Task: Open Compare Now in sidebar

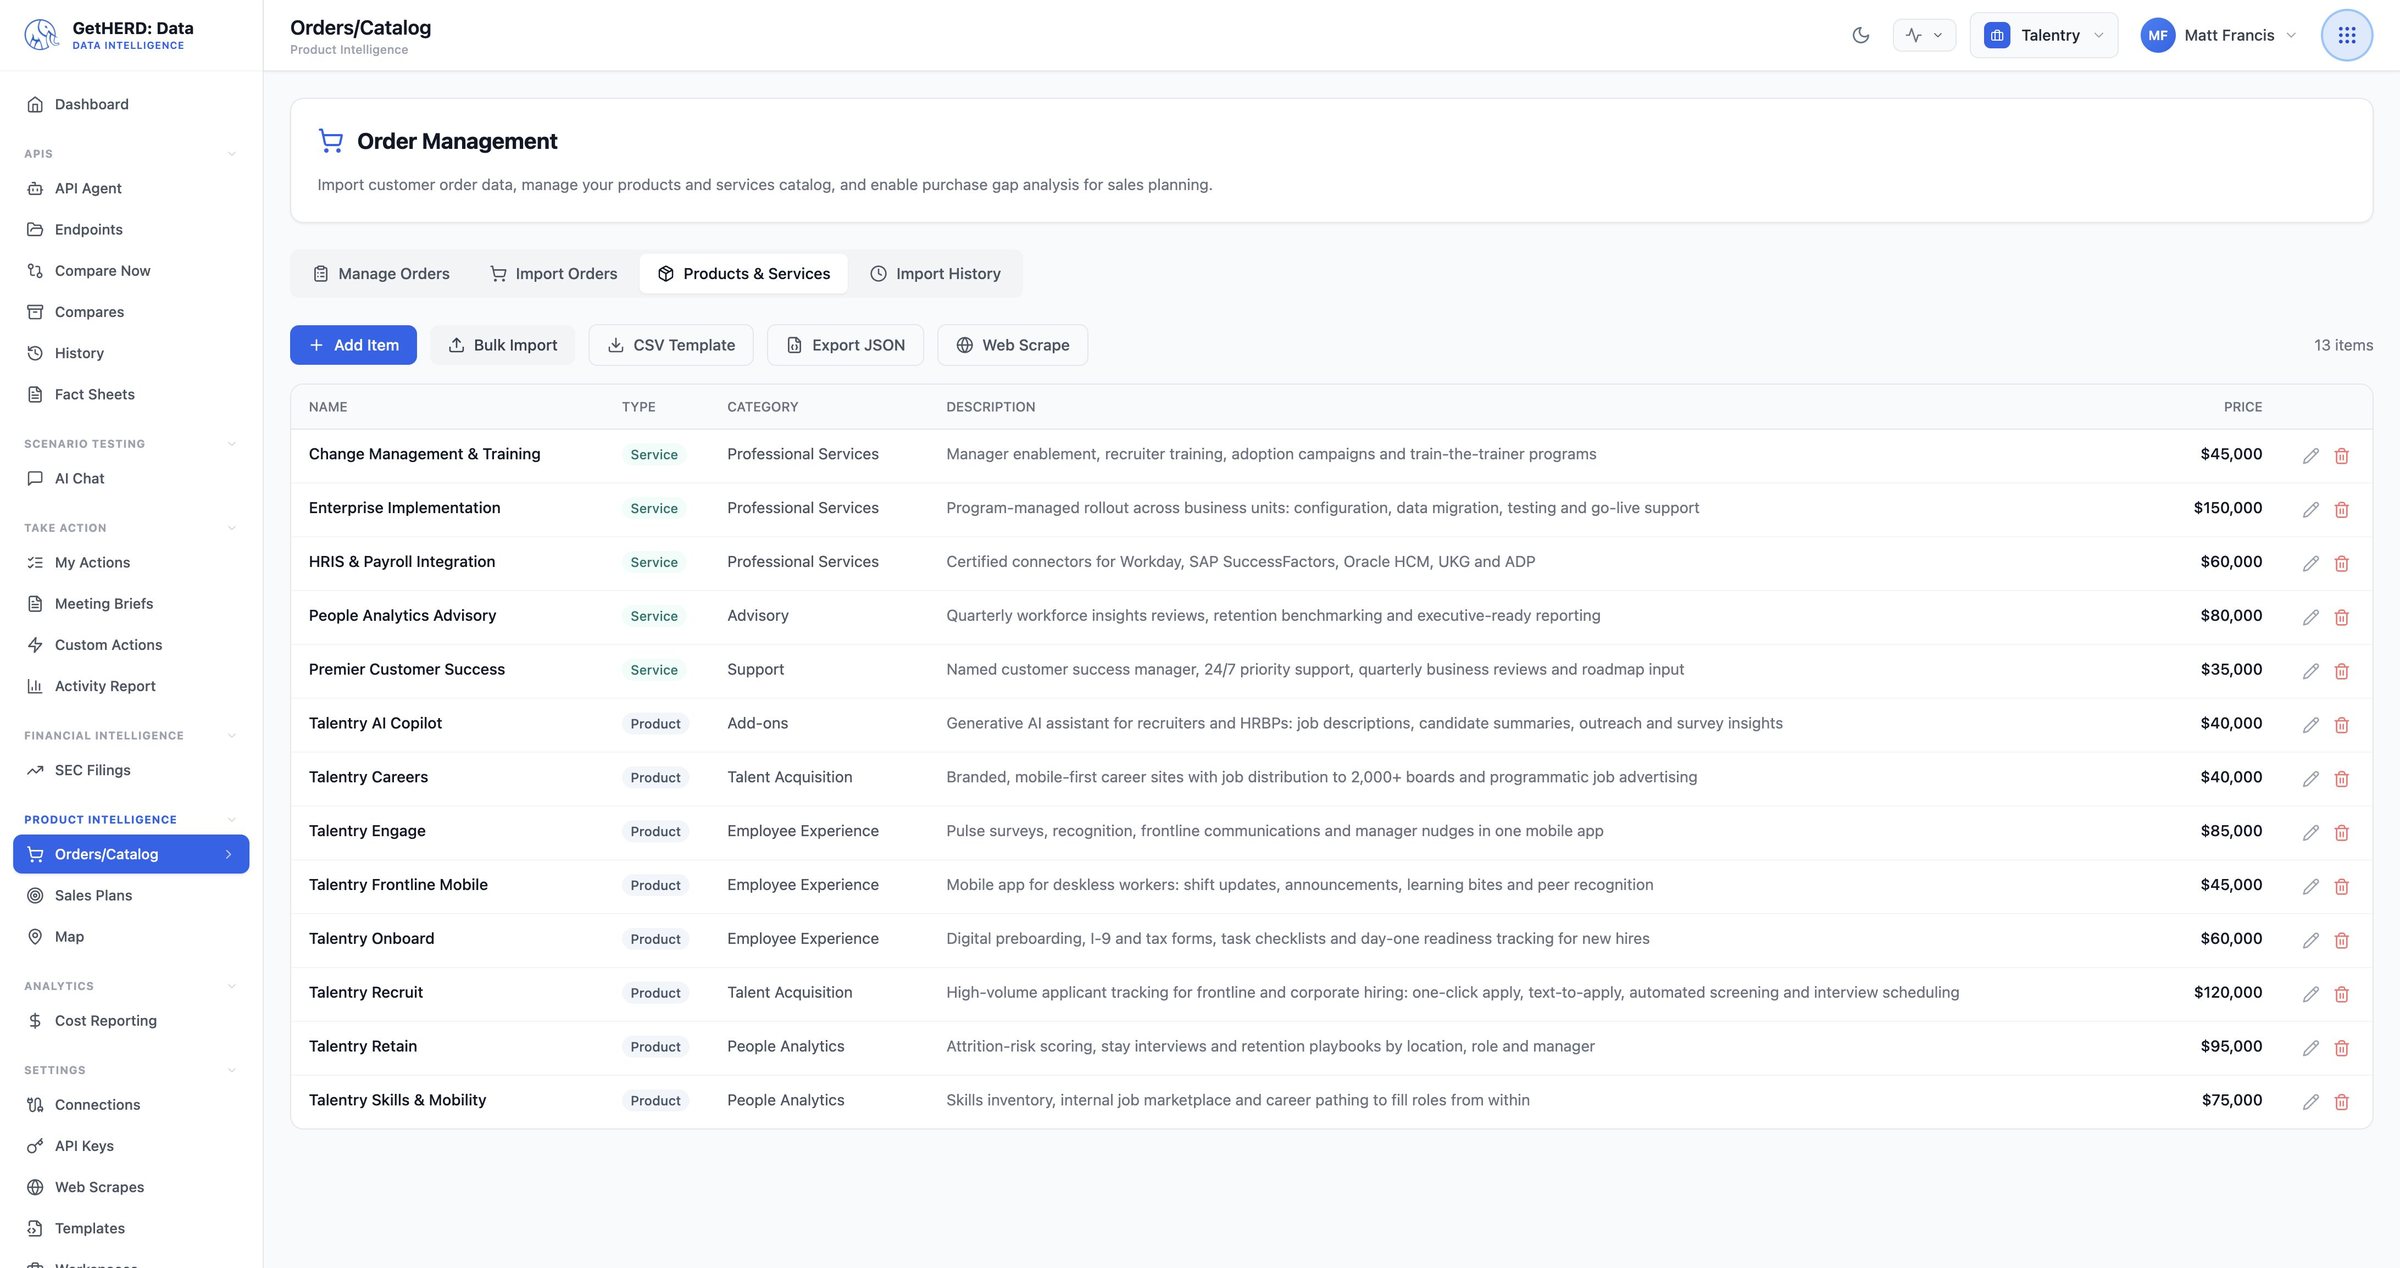Action: 131,271
